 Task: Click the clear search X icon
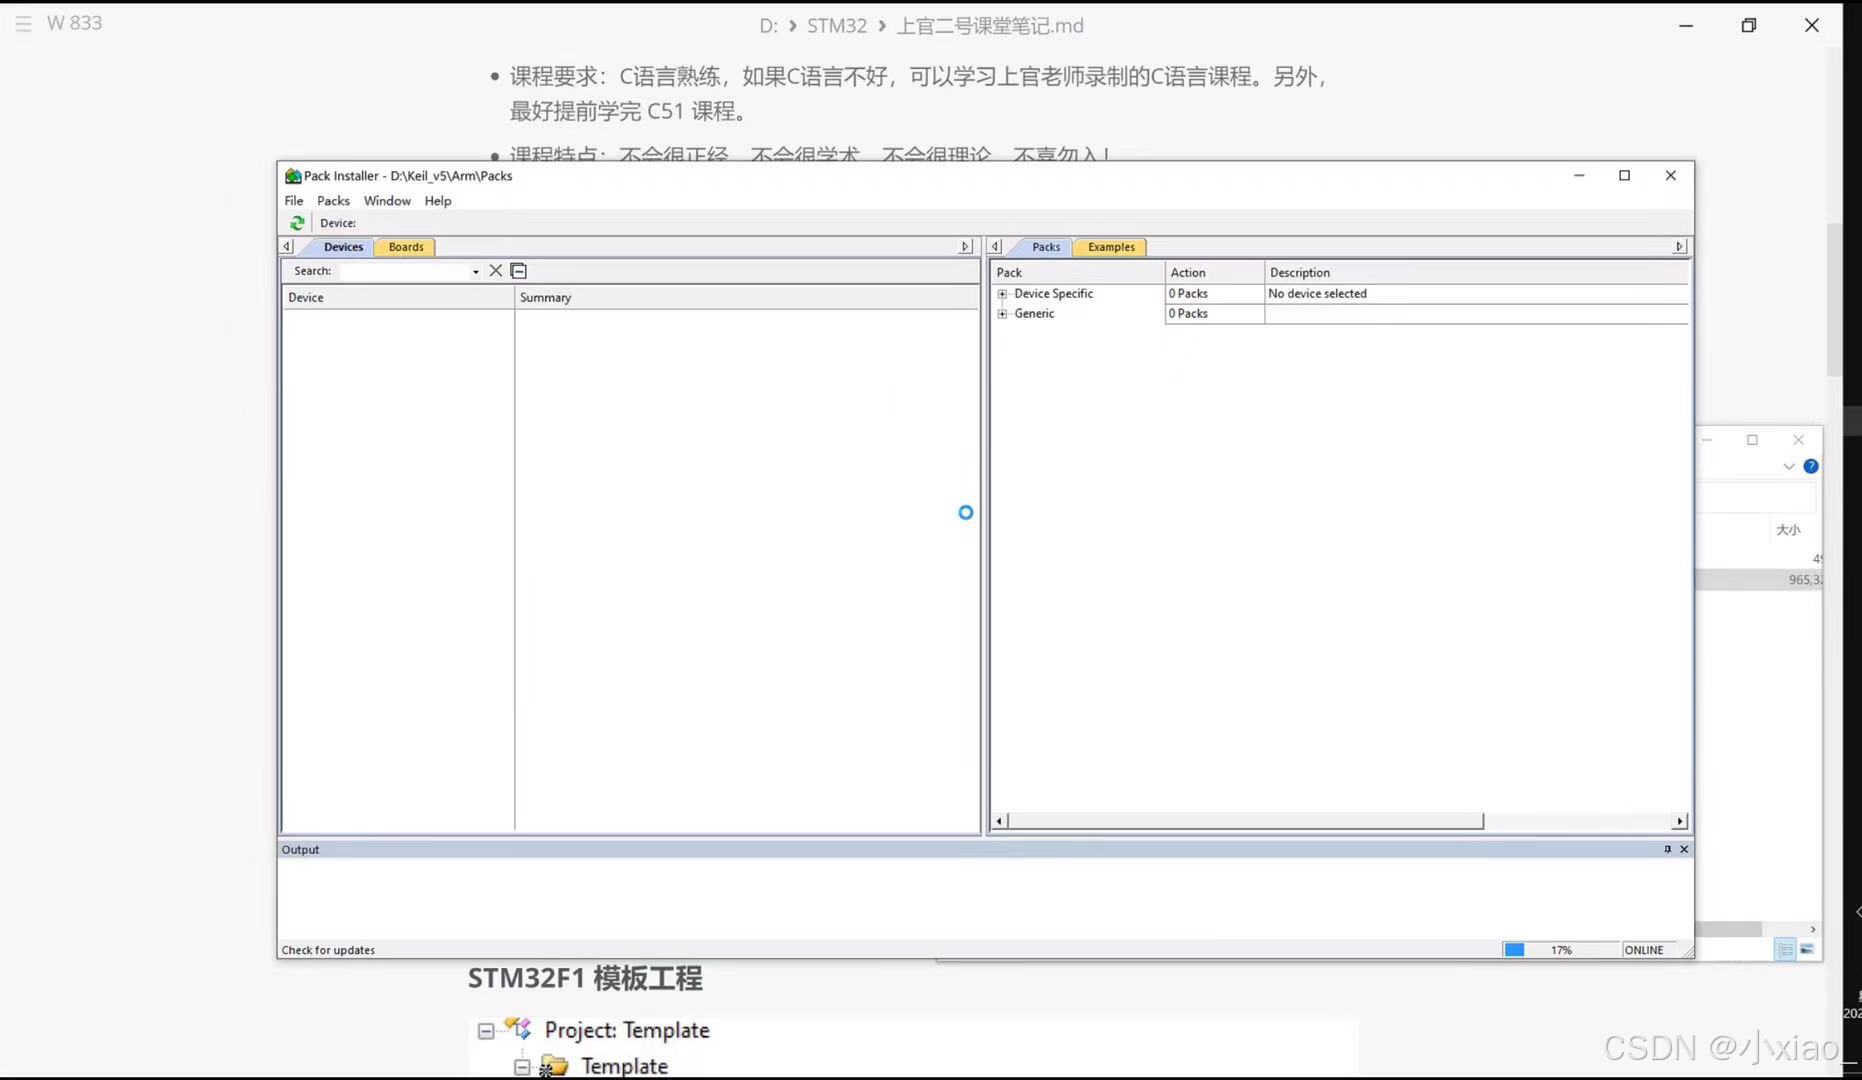pyautogui.click(x=495, y=270)
